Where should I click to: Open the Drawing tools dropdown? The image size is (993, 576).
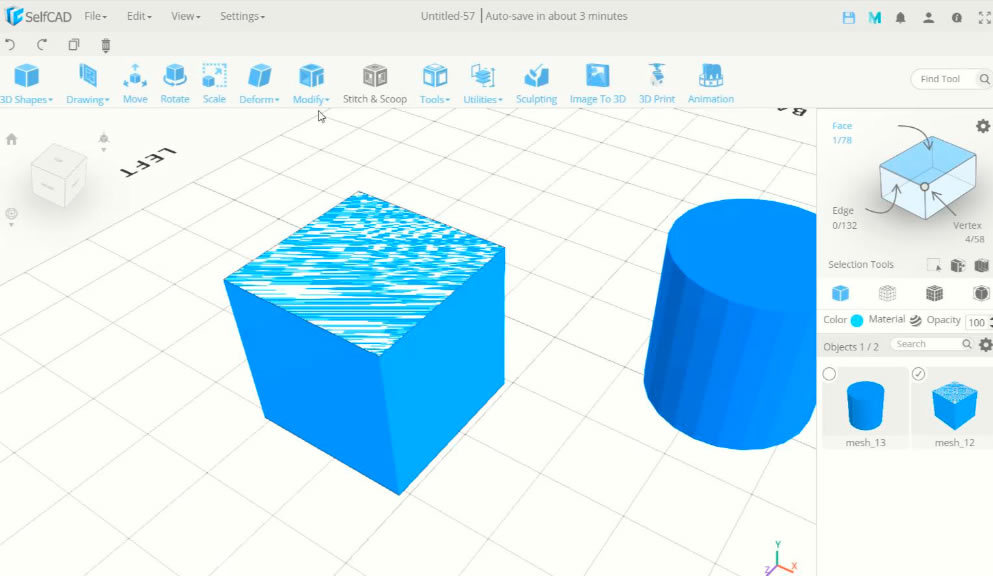(x=87, y=84)
